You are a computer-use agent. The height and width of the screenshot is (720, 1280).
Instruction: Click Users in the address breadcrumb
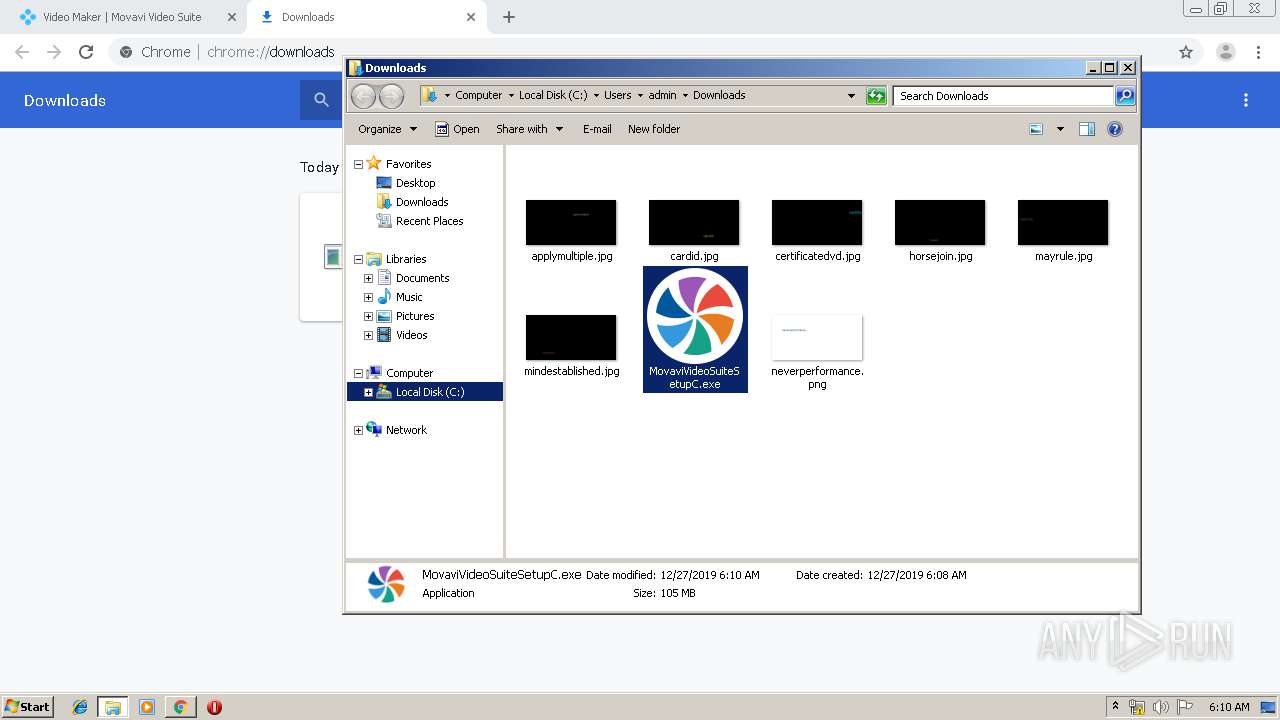tap(617, 96)
